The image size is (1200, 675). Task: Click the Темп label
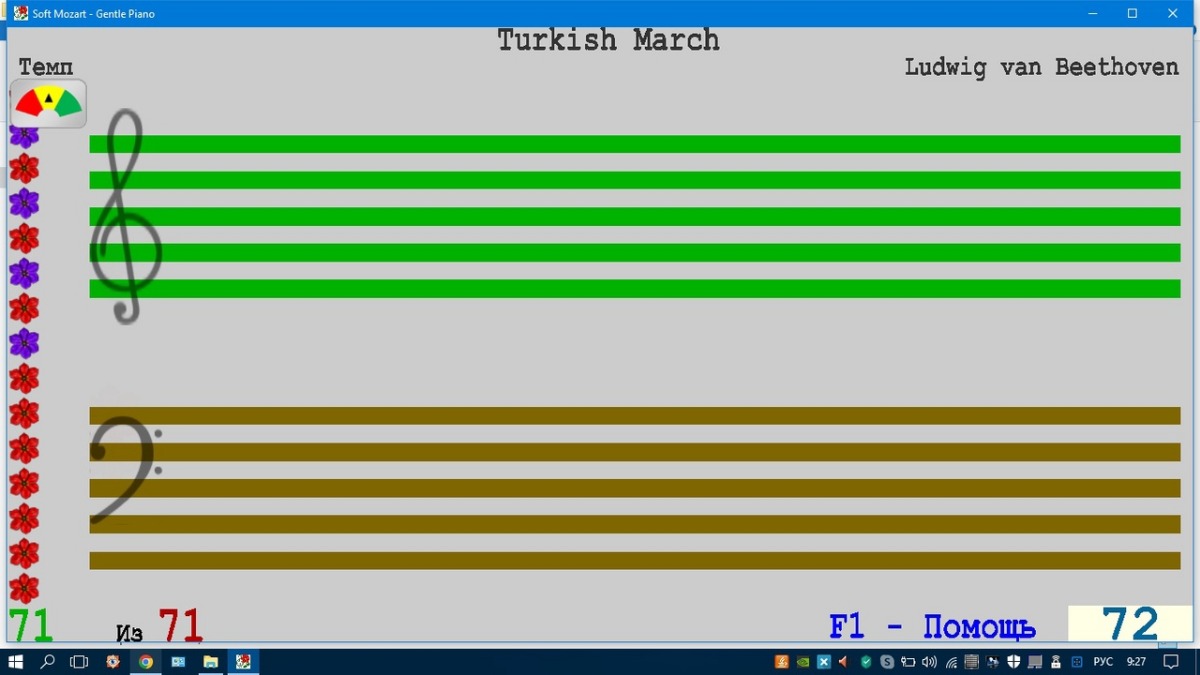(46, 67)
